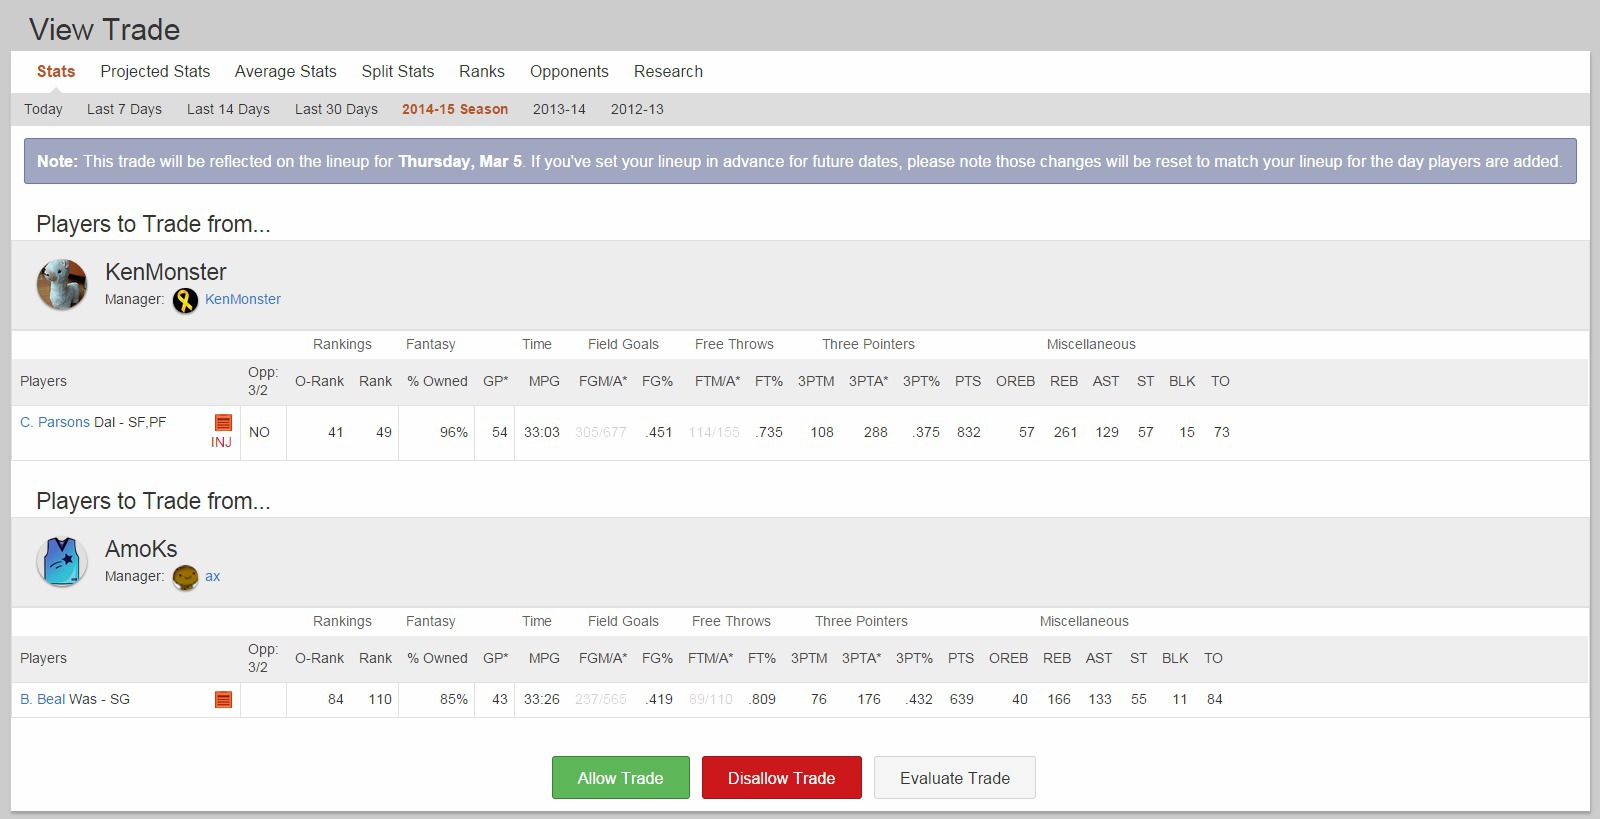The width and height of the screenshot is (1600, 819).
Task: Click NO opponent cell for Parsons
Action: point(260,432)
